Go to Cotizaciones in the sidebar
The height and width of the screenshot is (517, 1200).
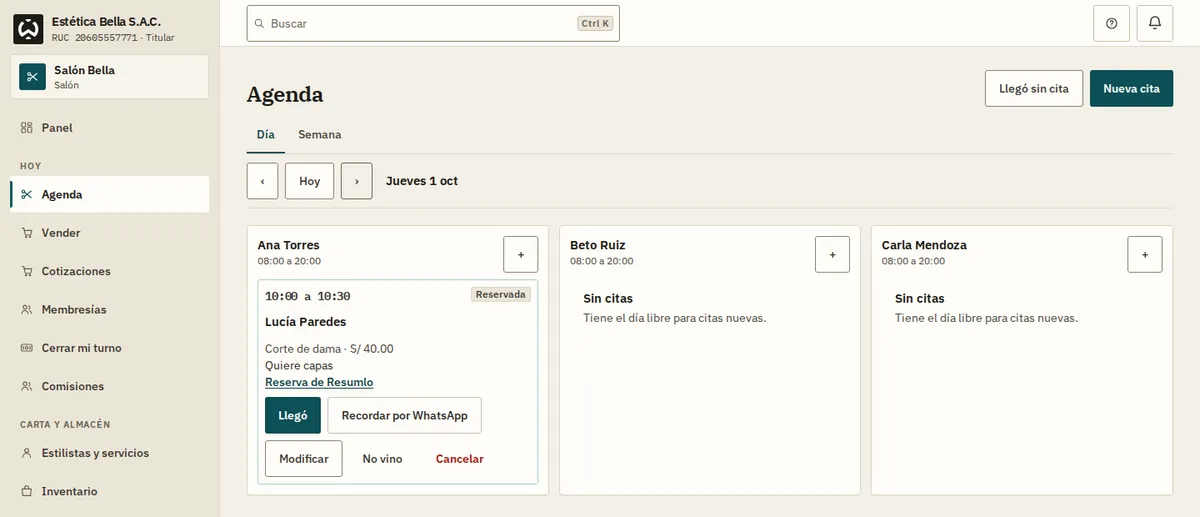110,271
